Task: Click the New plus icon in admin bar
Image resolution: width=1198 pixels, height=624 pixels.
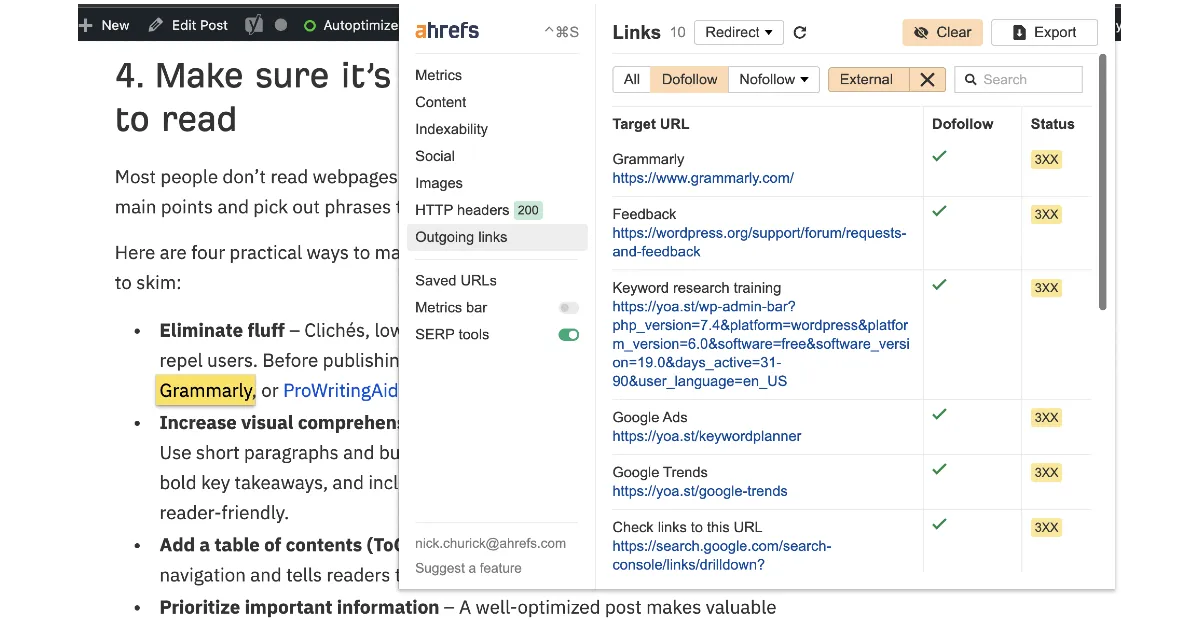Action: 85,24
